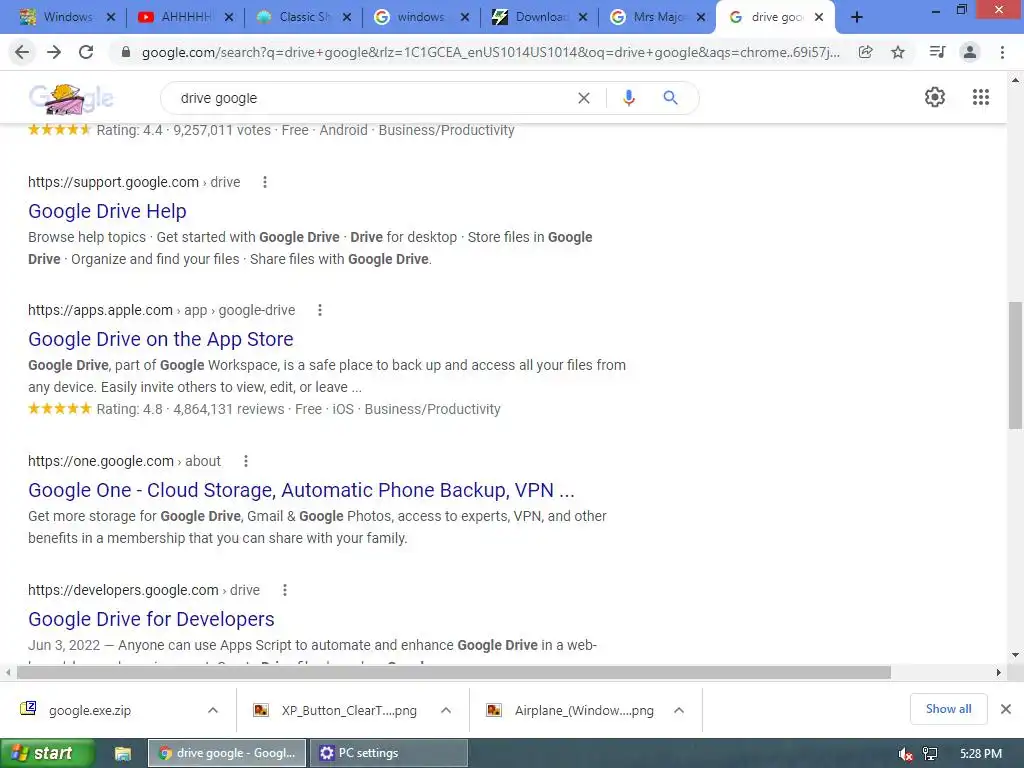Close the AHHHHH YouTube tab

(x=229, y=17)
